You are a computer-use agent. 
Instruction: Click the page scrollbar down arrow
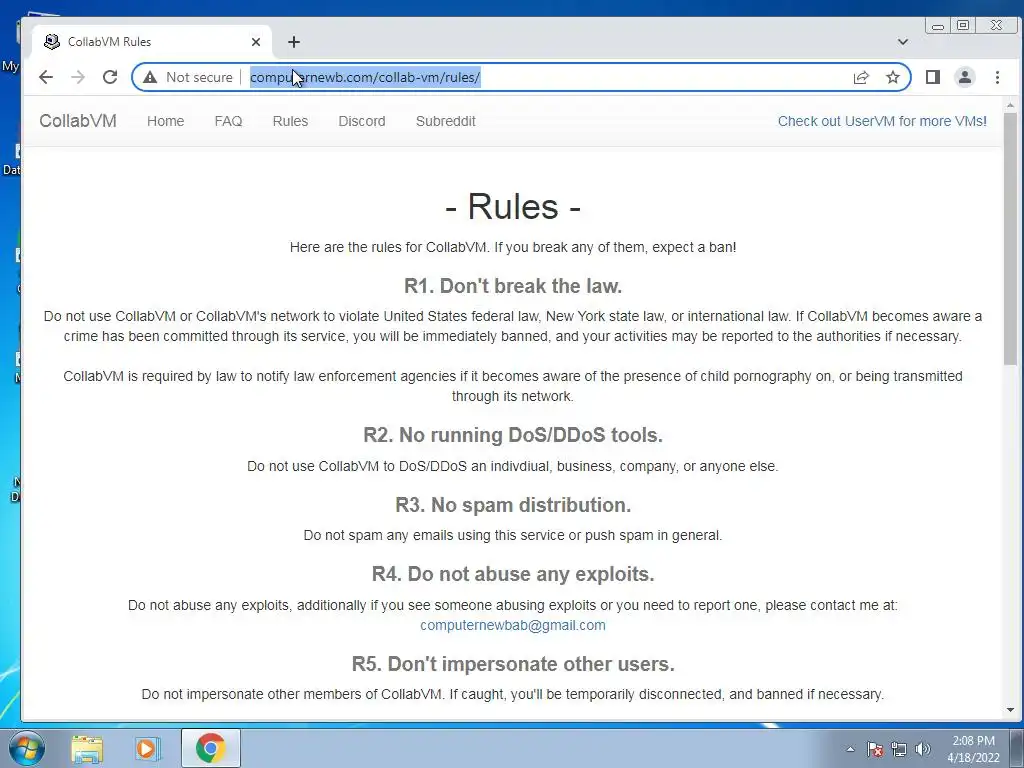tap(1010, 710)
